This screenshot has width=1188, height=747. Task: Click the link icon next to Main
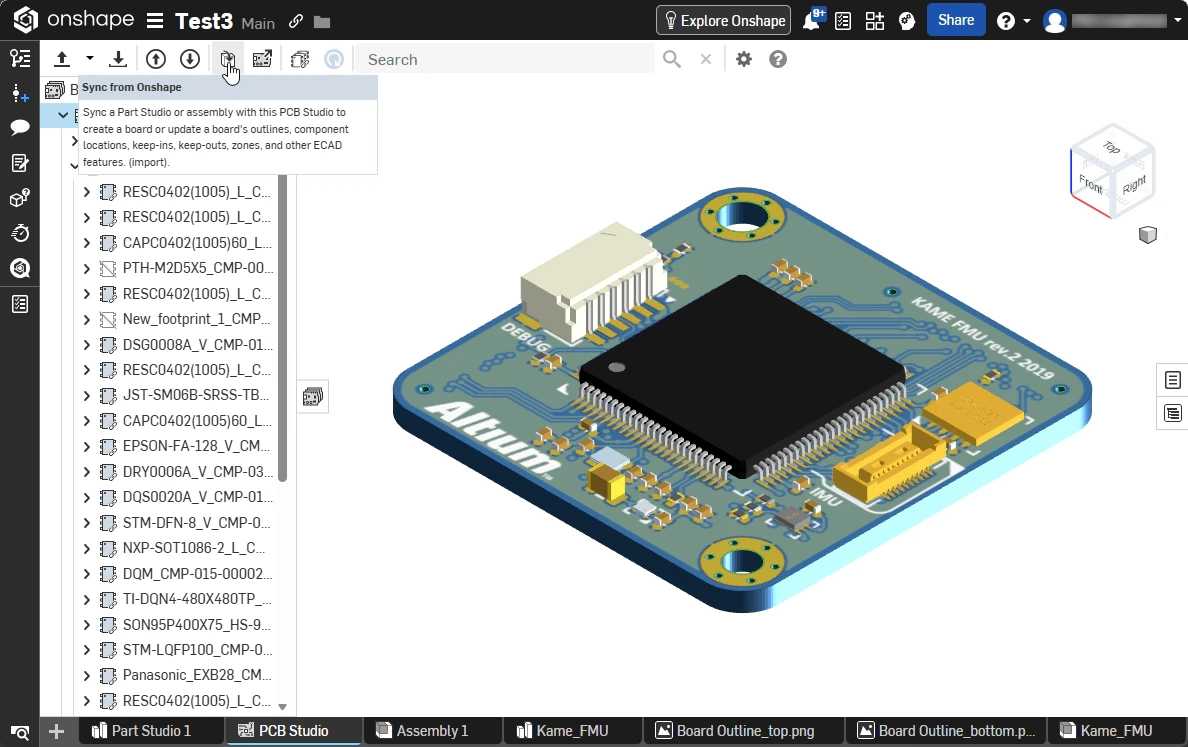(295, 22)
